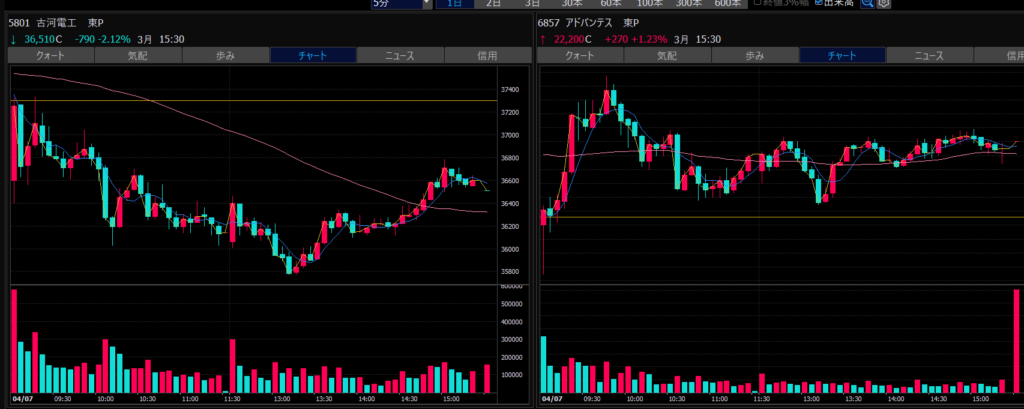Open the クォート tab for 古河電工
This screenshot has width=1024, height=409.
click(x=50, y=56)
